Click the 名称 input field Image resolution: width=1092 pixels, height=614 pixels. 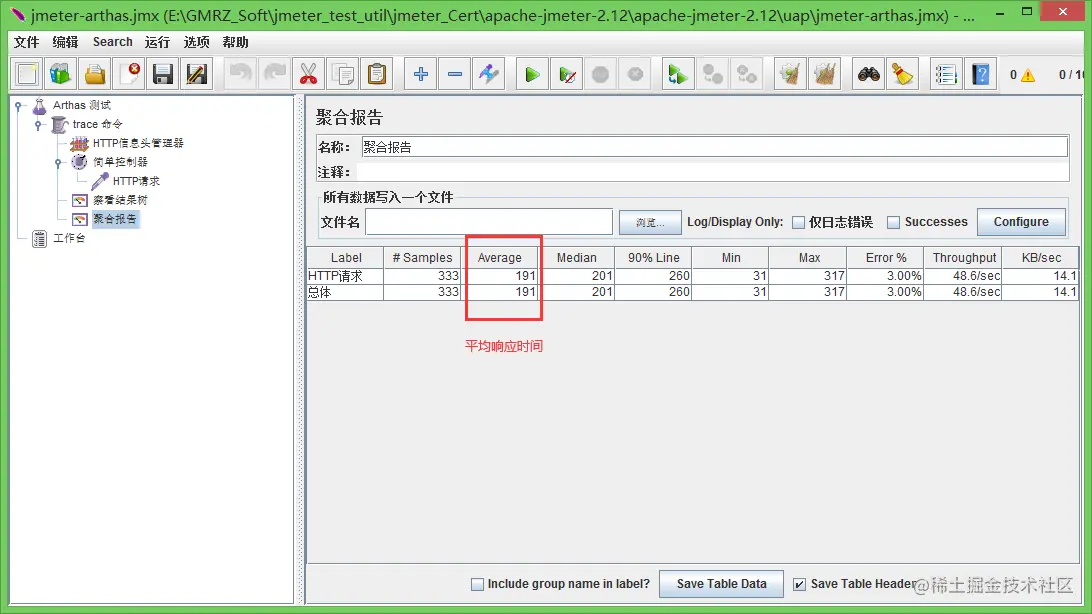coord(714,147)
